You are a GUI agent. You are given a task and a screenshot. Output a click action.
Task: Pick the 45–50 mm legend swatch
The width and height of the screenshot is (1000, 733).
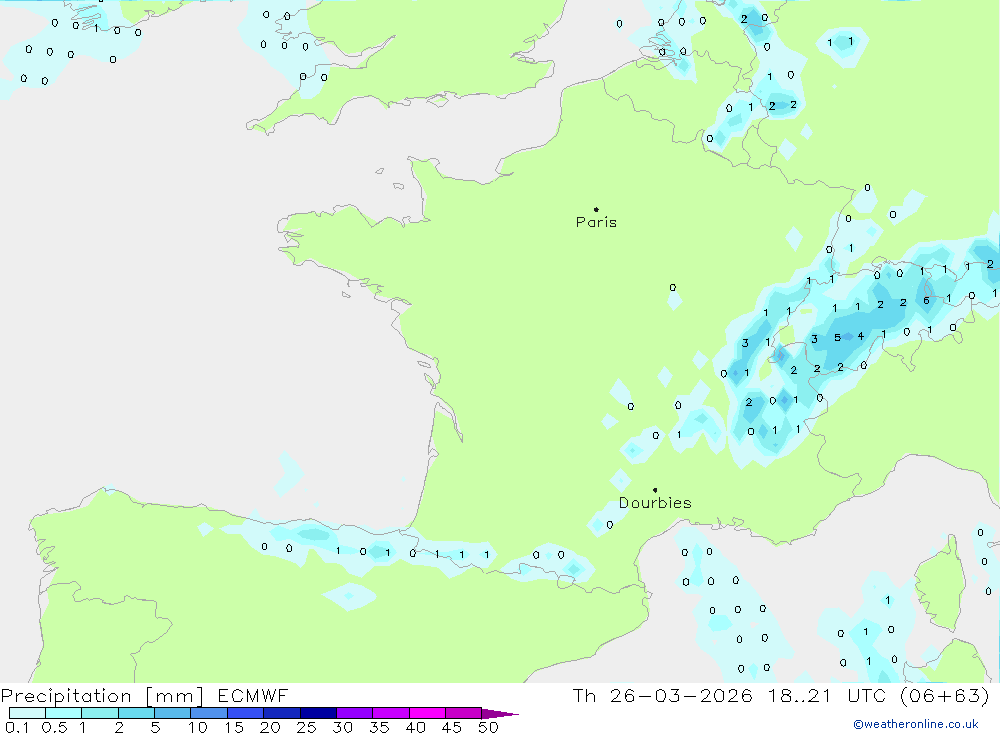pos(464,713)
